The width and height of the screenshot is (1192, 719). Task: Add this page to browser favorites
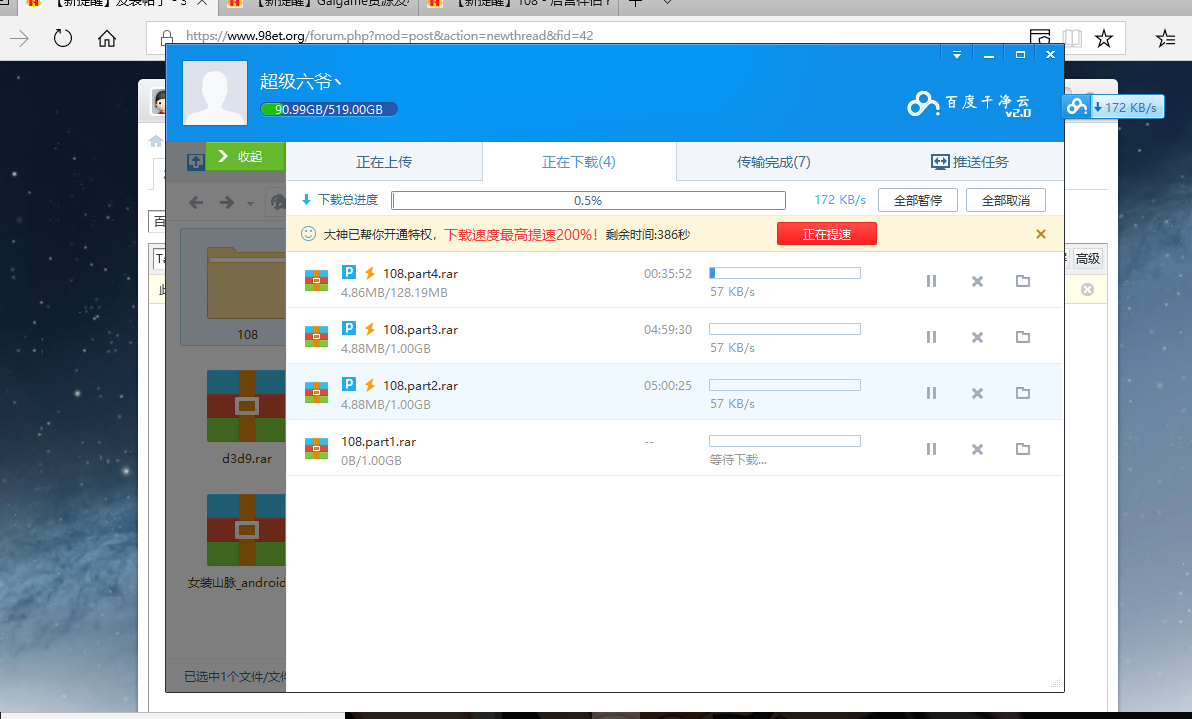(1104, 38)
